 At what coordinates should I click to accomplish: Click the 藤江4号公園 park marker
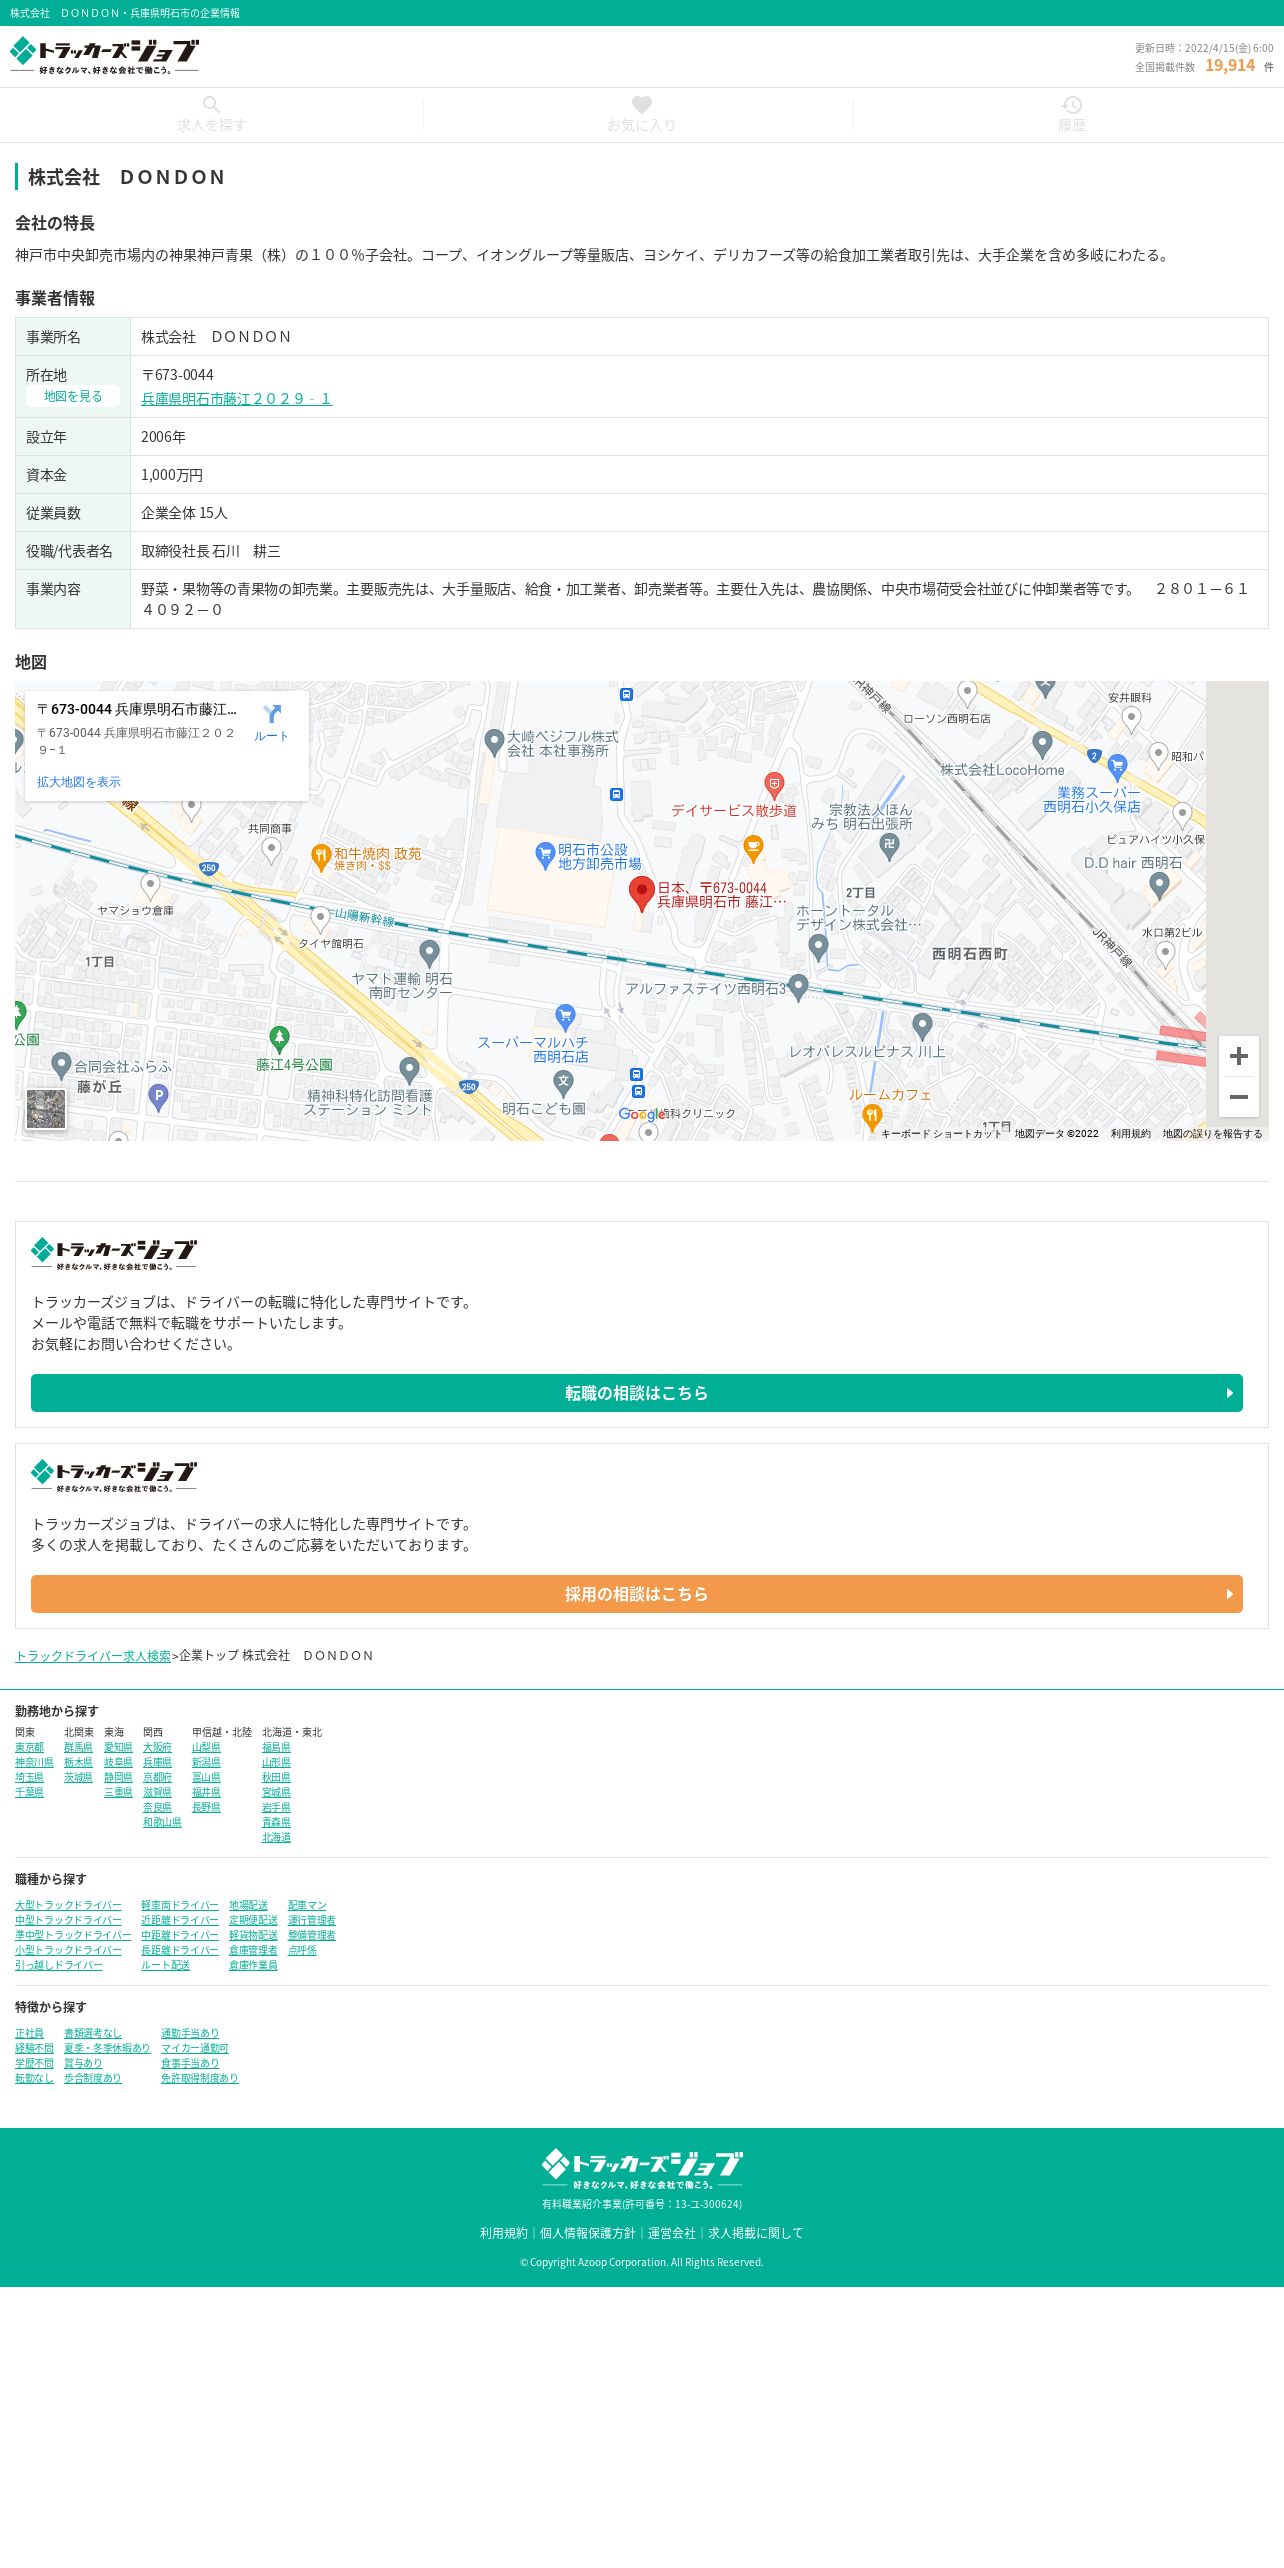tap(279, 1039)
